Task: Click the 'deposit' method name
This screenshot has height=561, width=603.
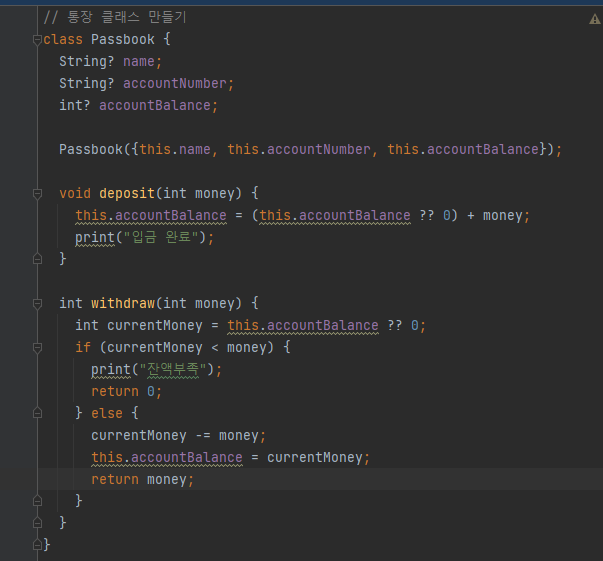Action: (x=127, y=193)
